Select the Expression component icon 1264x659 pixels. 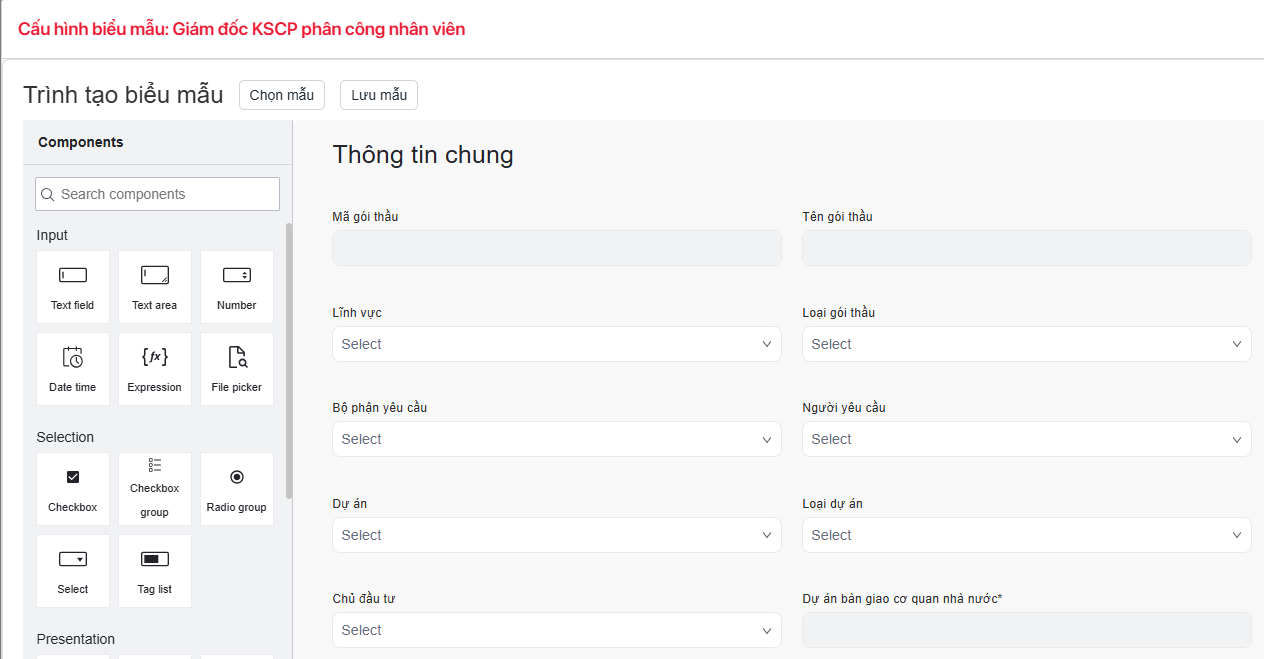coord(155,358)
